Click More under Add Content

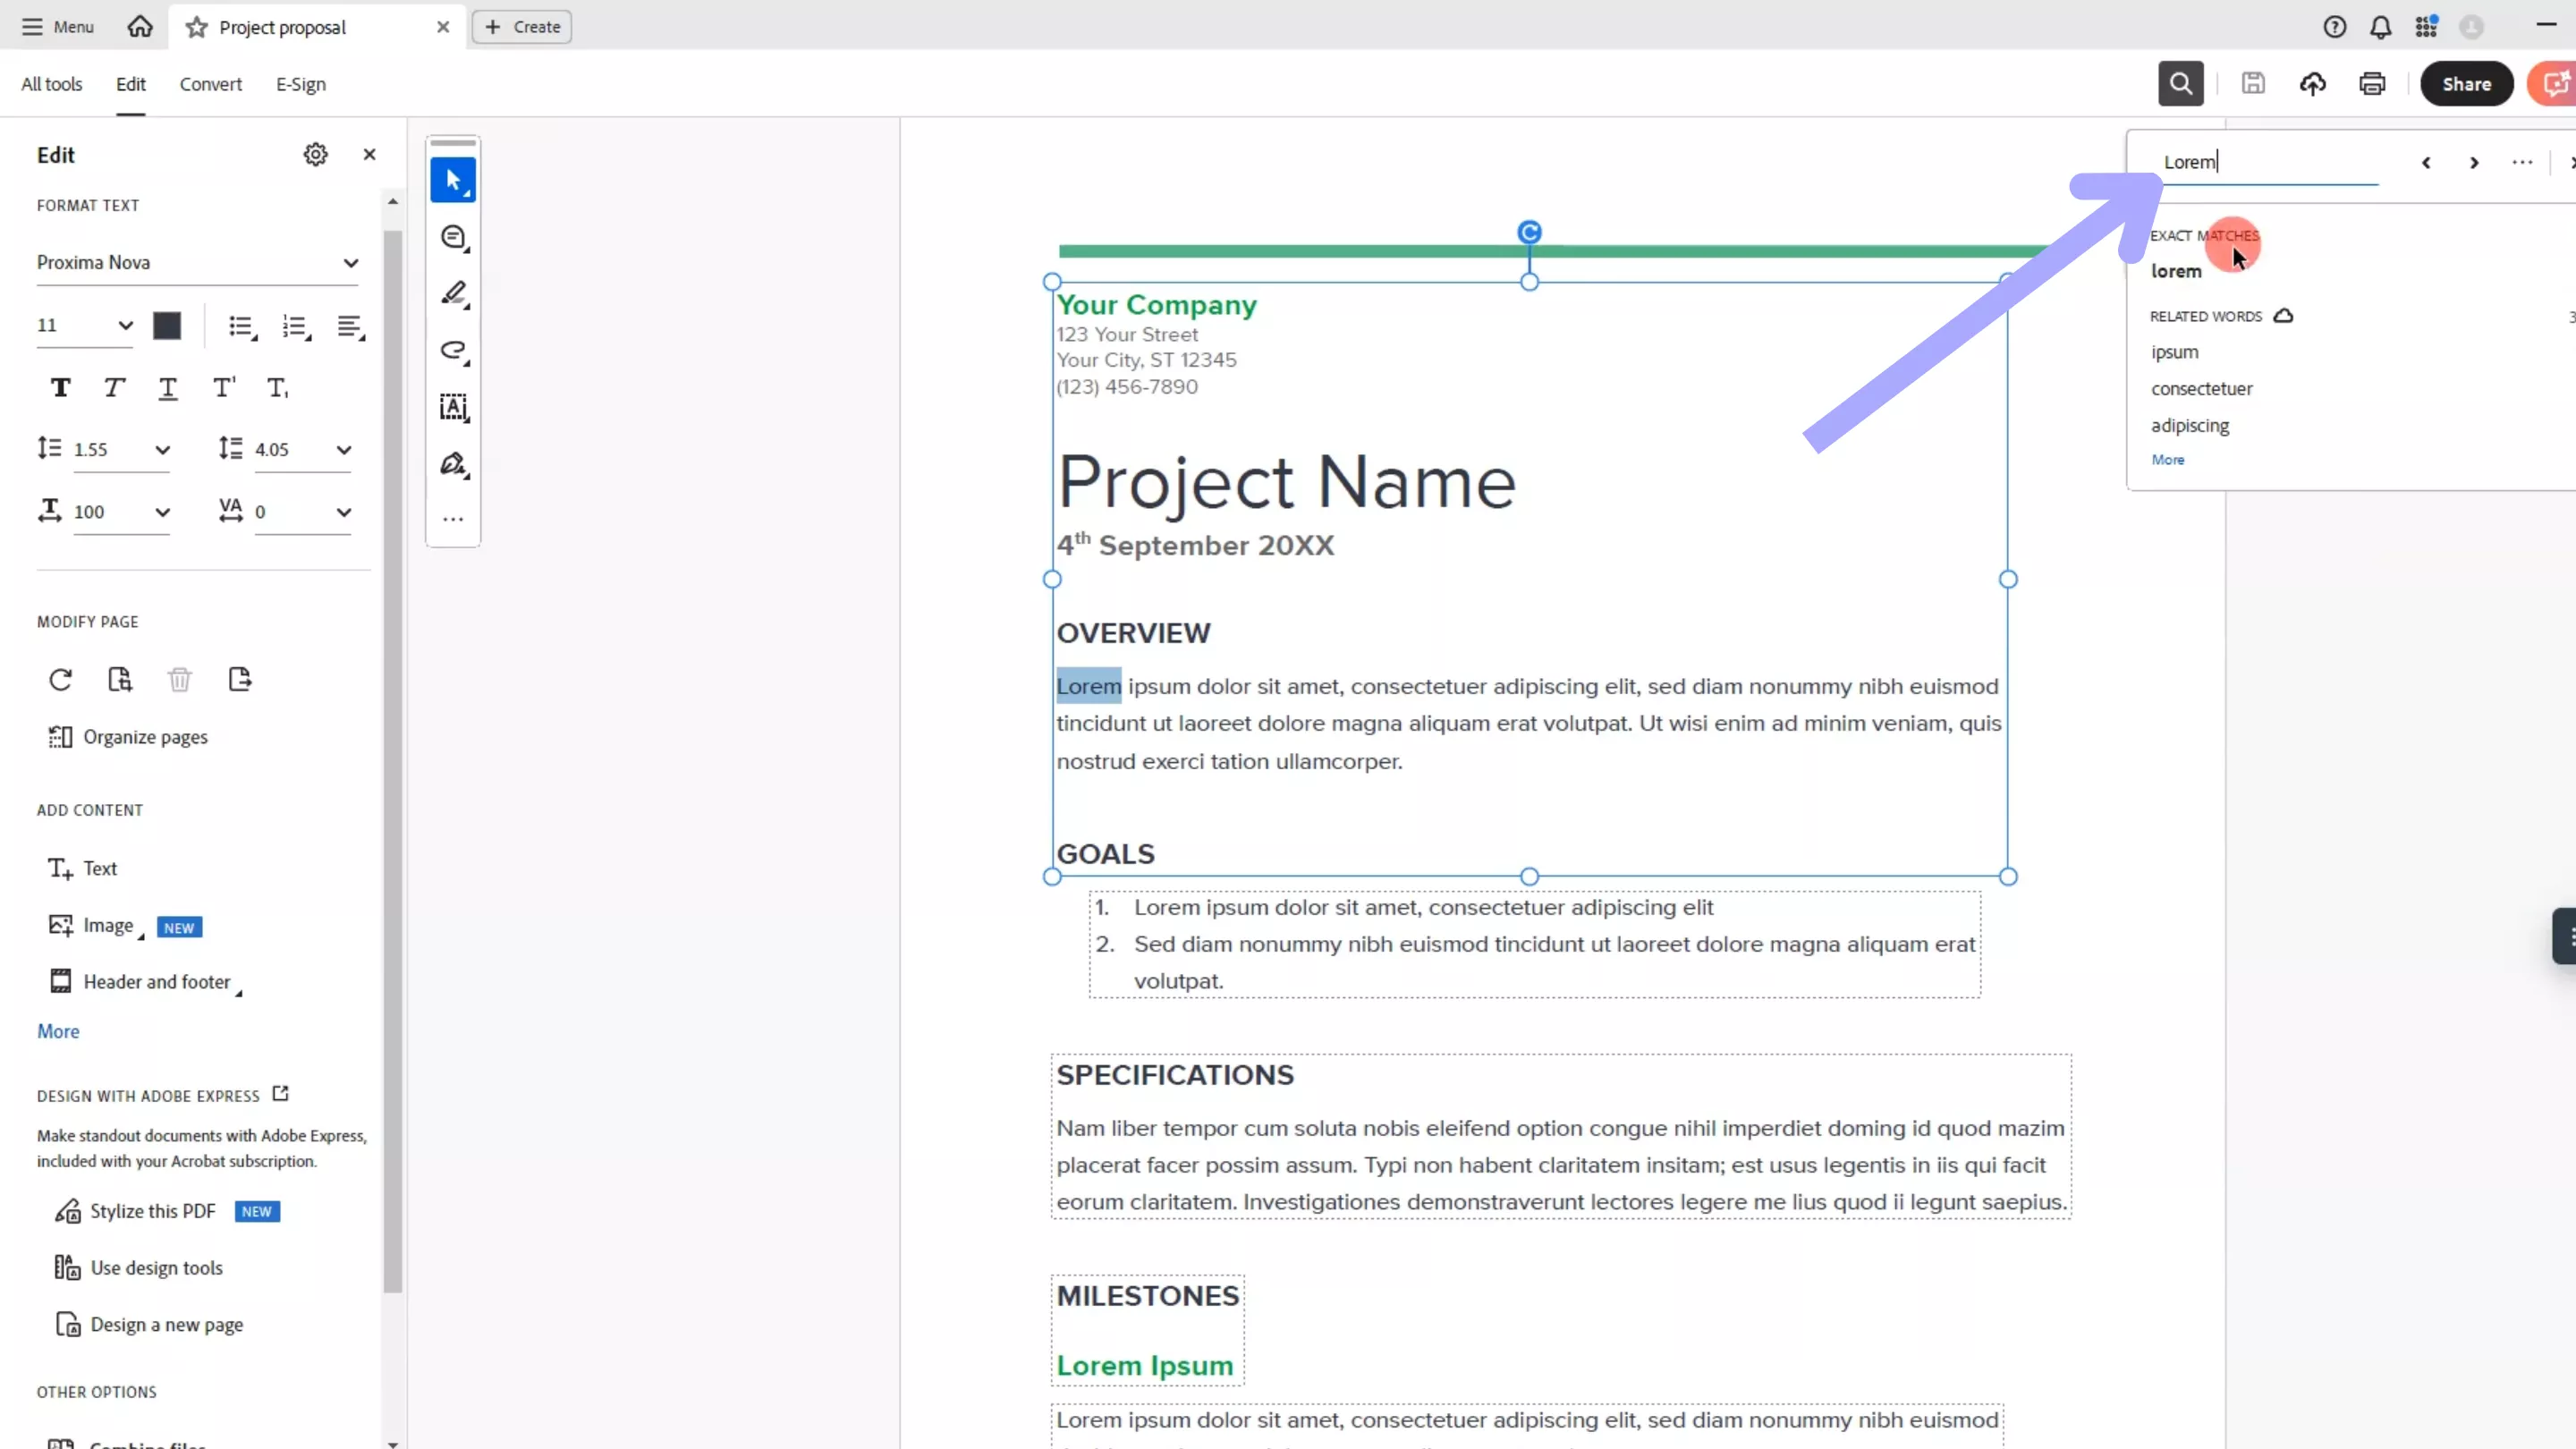58,1031
